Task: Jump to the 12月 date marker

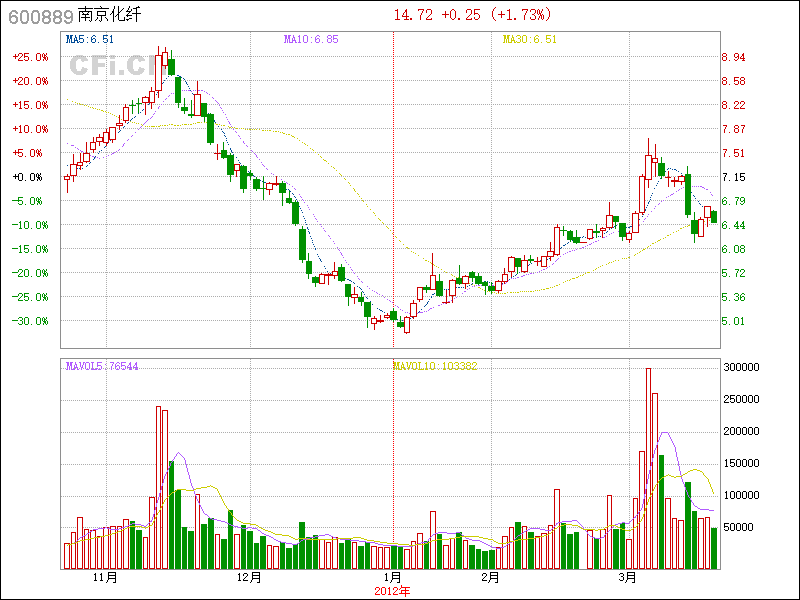Action: [x=249, y=578]
